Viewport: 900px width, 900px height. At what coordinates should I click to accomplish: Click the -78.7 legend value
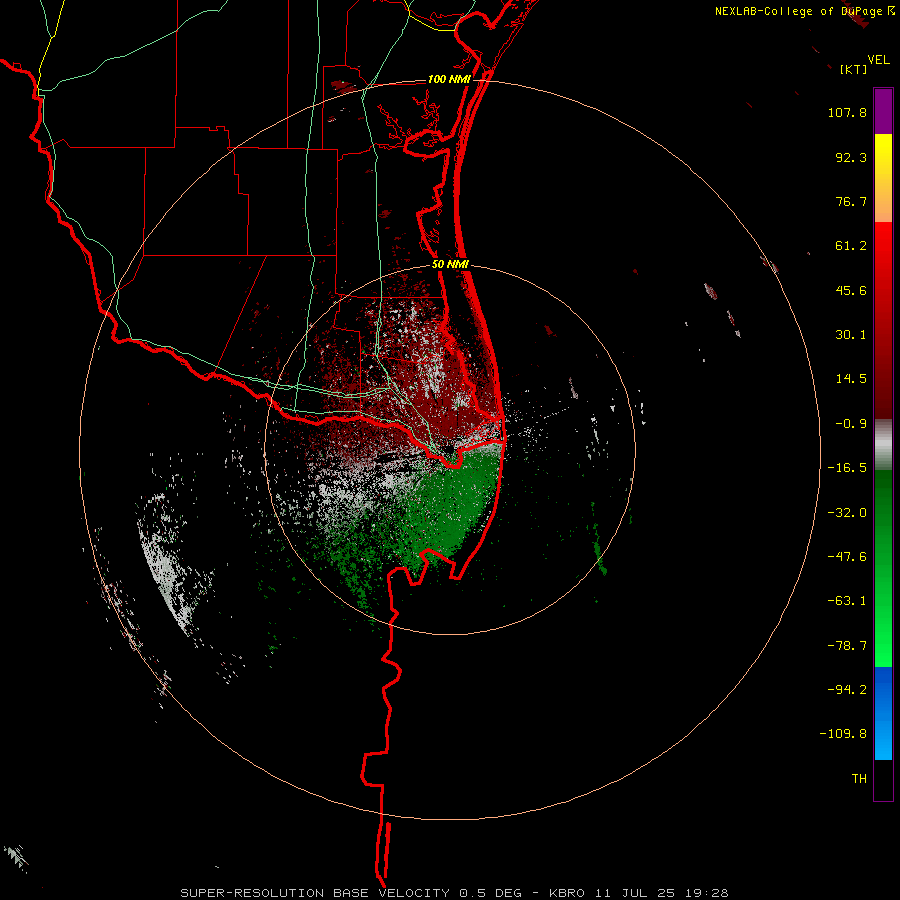tap(847, 646)
